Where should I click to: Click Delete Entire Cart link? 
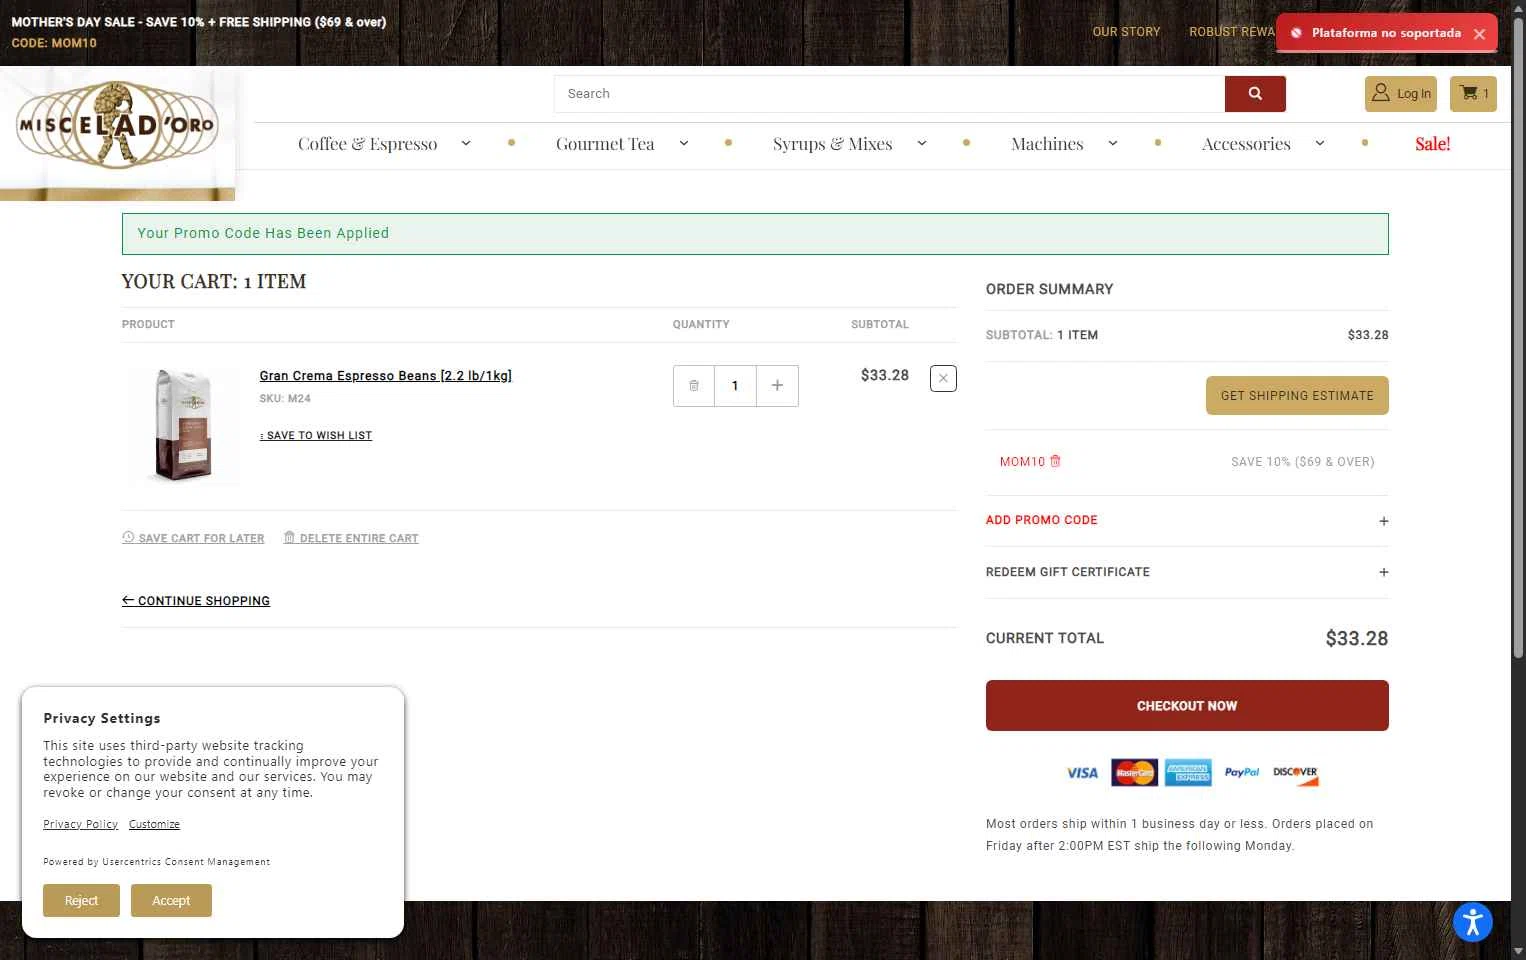point(351,538)
